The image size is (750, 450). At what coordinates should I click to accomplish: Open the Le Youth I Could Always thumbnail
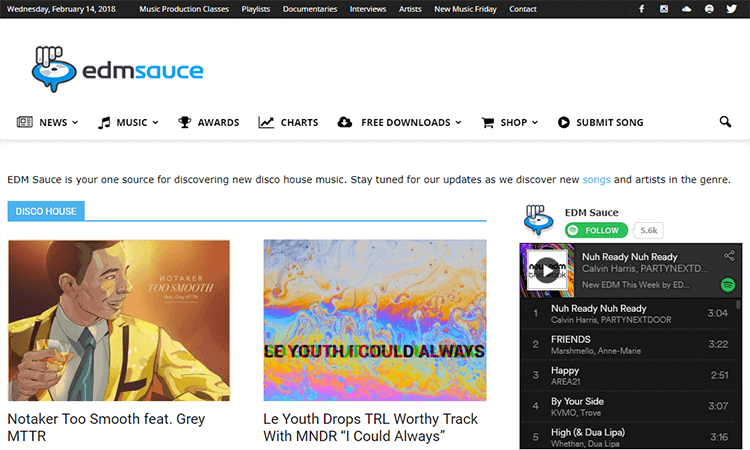point(375,320)
